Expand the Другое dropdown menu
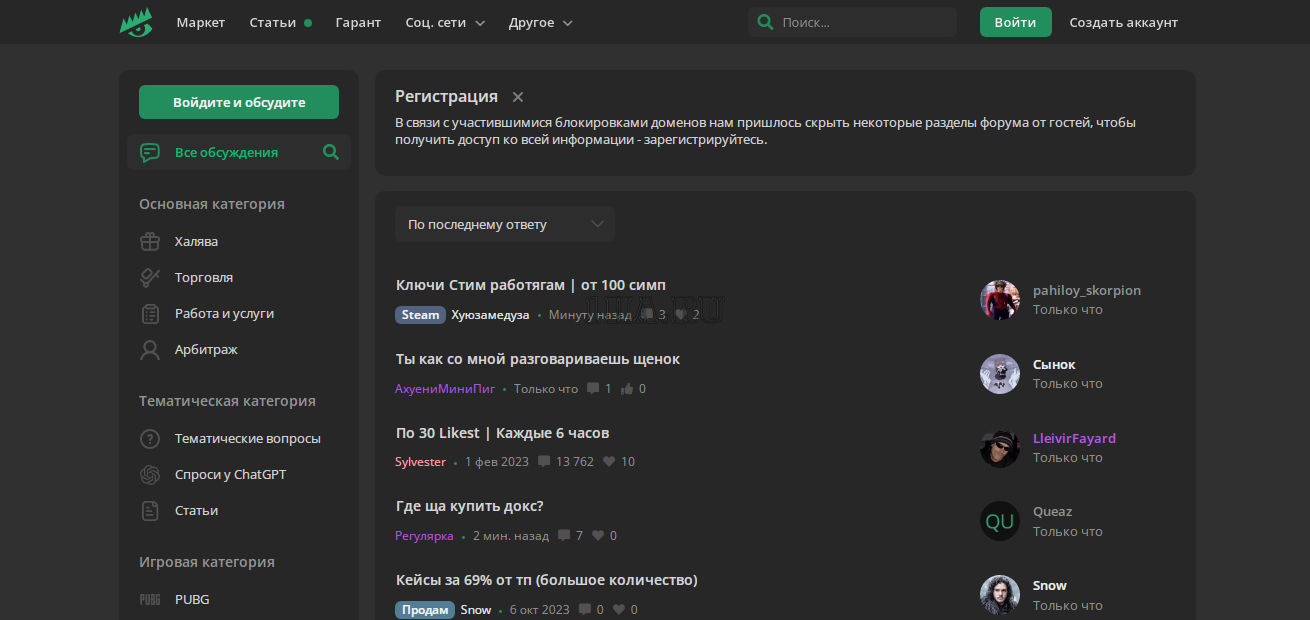This screenshot has width=1310, height=620. coord(540,22)
